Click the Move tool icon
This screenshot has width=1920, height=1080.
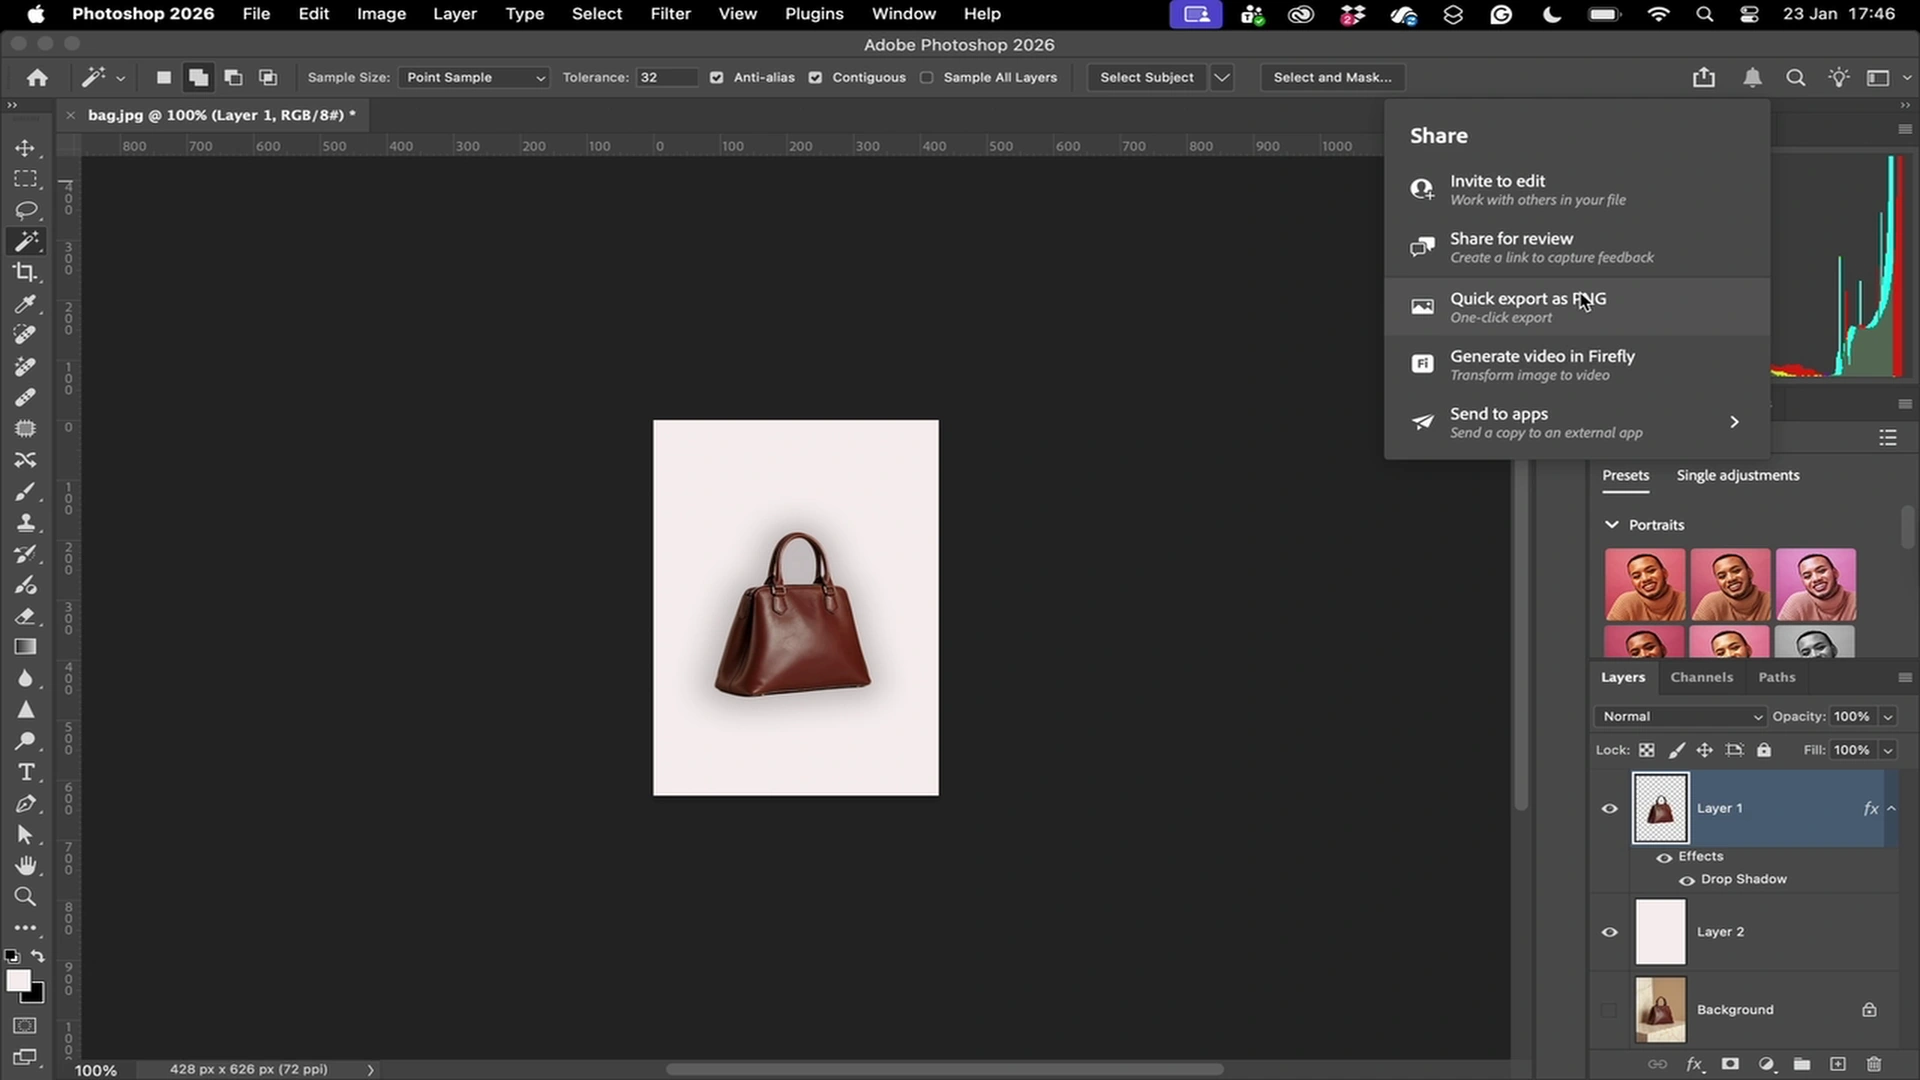[25, 148]
